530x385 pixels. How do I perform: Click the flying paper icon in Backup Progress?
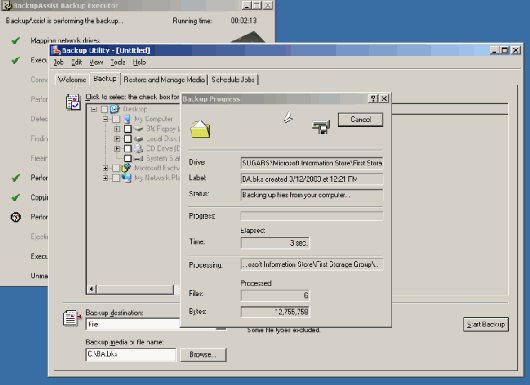(288, 117)
